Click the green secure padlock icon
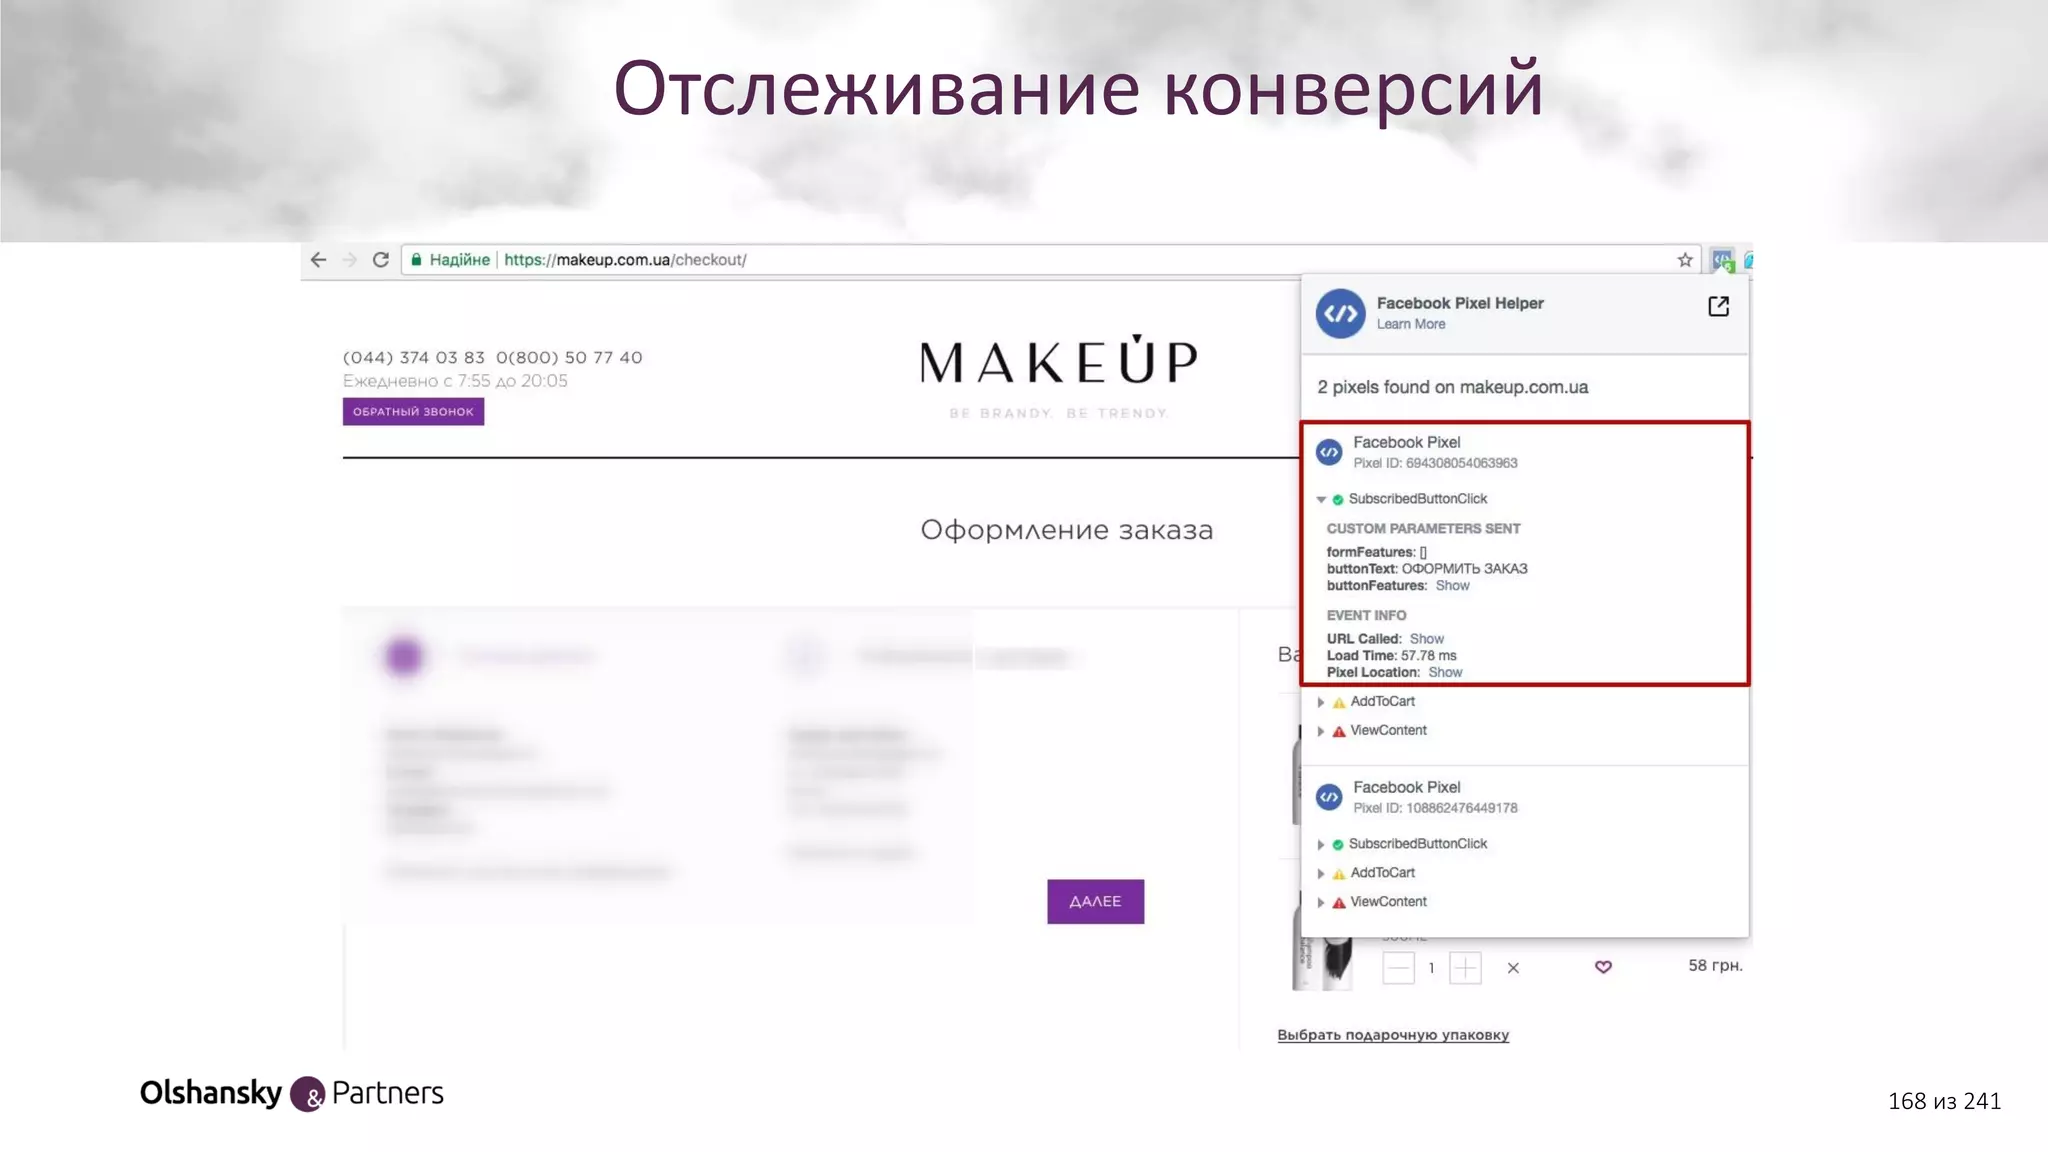 click(x=416, y=260)
